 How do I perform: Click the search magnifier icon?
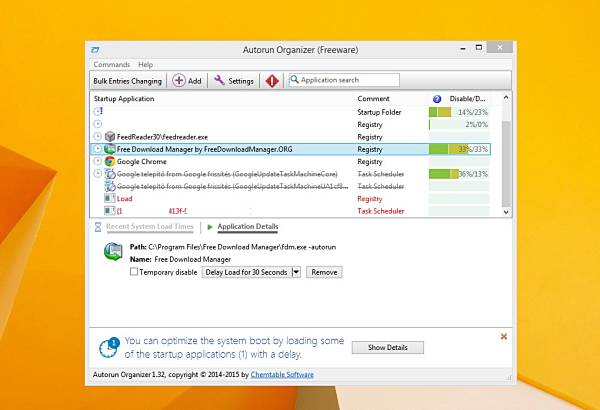[x=294, y=80]
